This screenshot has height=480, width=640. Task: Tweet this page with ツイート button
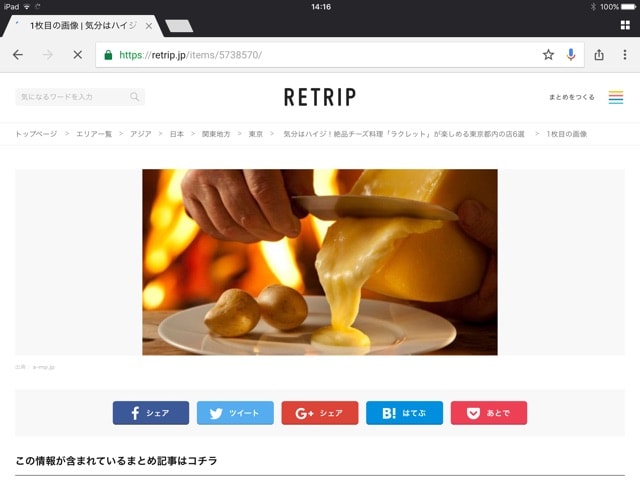click(235, 413)
